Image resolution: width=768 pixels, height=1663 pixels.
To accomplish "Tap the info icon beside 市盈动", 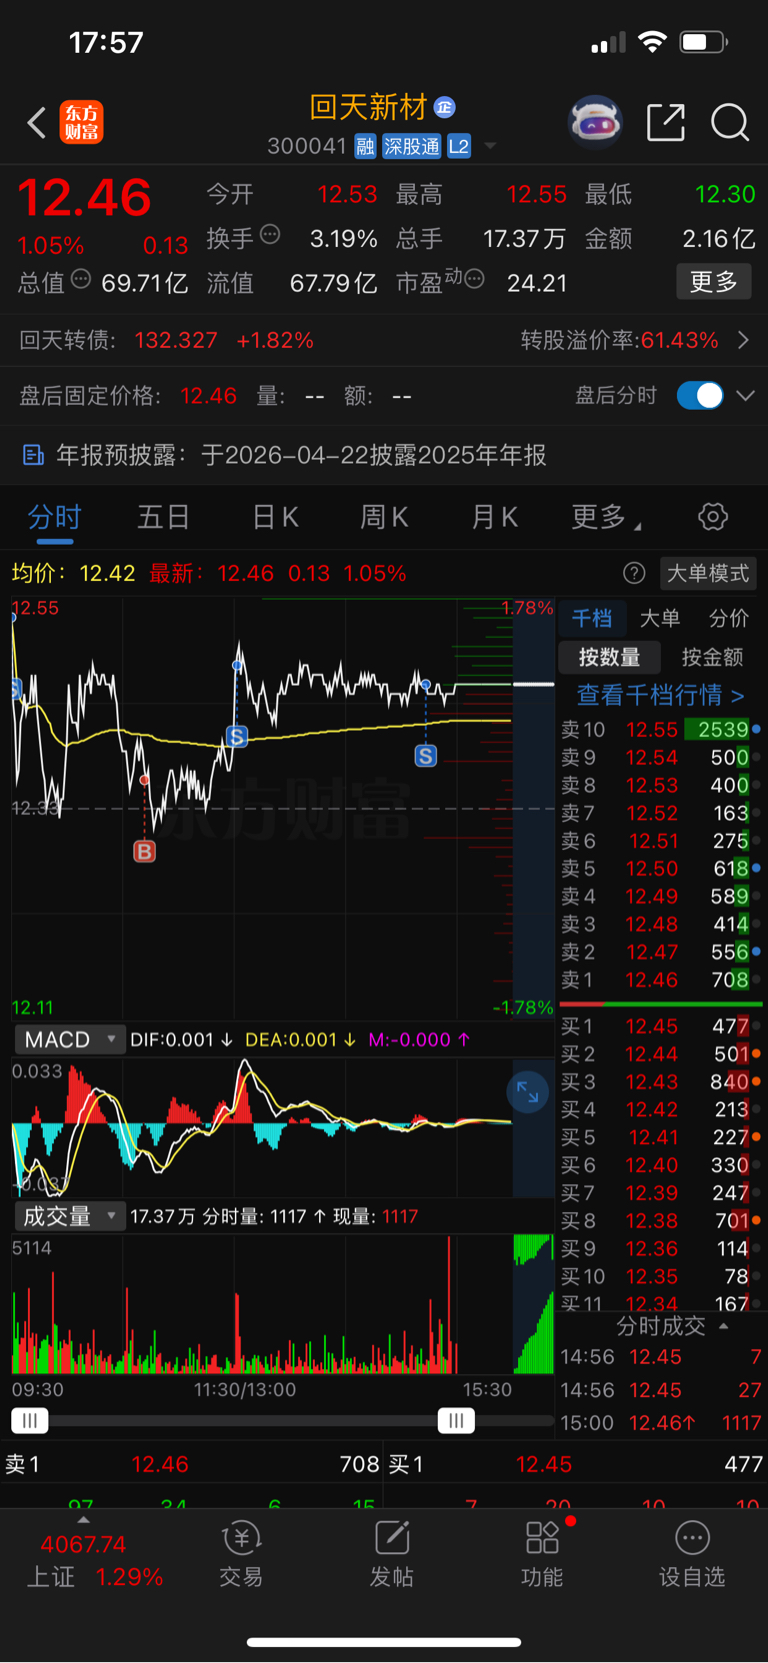I will tap(474, 279).
